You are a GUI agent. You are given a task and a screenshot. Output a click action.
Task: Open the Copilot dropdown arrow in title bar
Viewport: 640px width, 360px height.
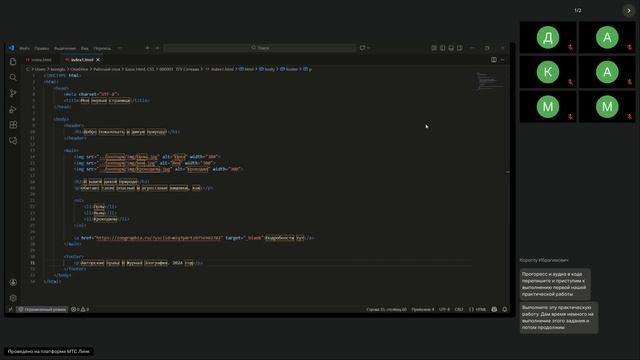pyautogui.click(x=369, y=48)
